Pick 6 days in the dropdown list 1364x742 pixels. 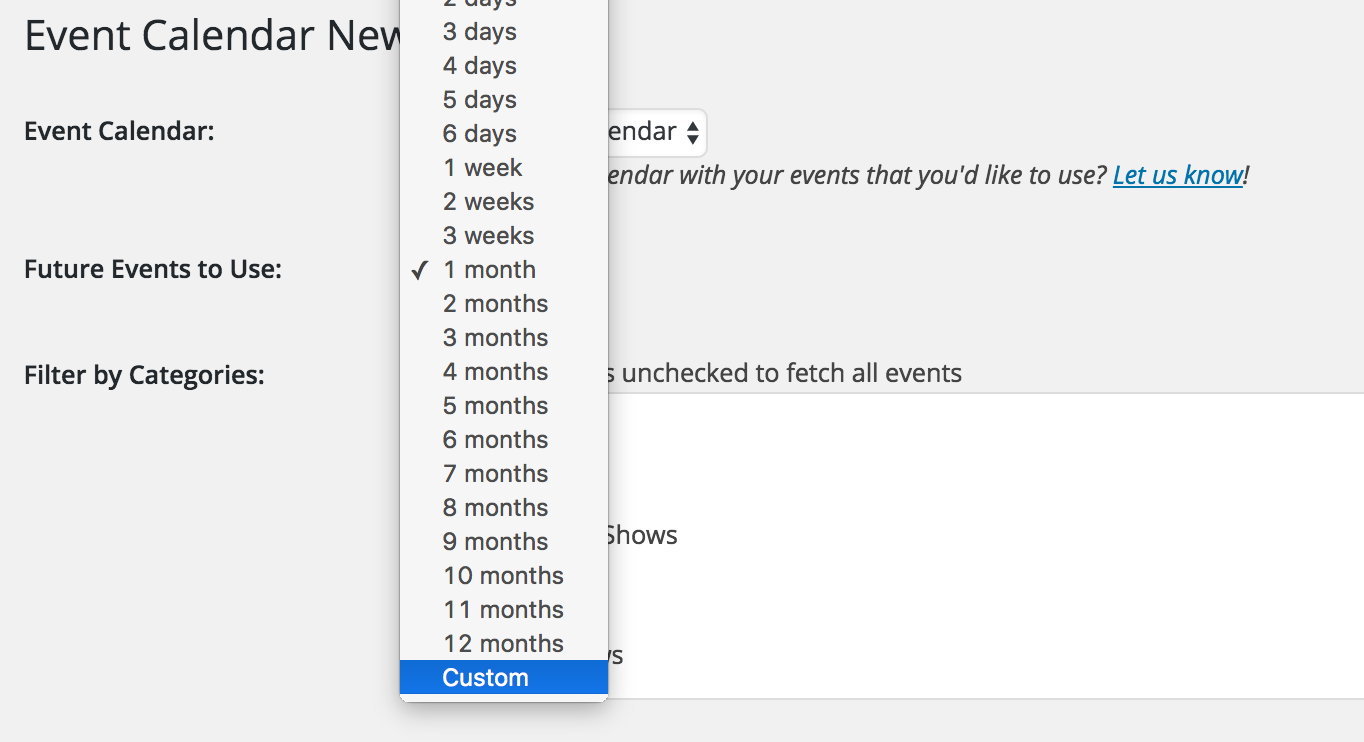[x=503, y=134]
